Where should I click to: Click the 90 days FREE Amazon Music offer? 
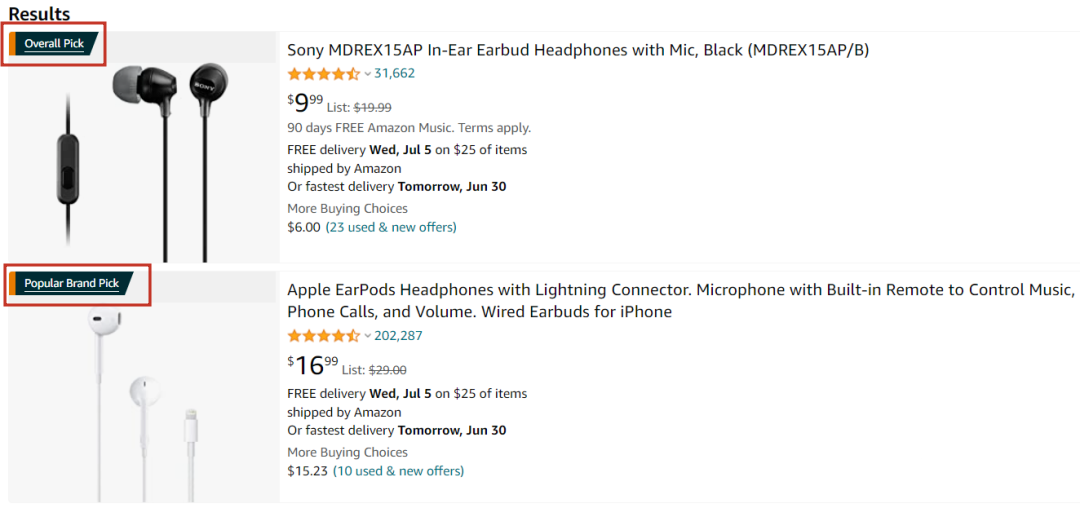pos(408,128)
